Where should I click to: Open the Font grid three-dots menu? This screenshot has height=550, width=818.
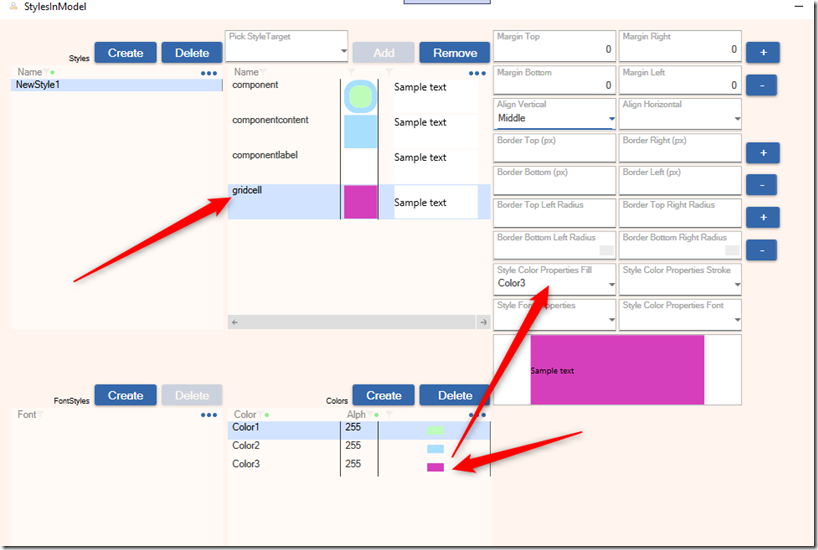pyautogui.click(x=209, y=415)
